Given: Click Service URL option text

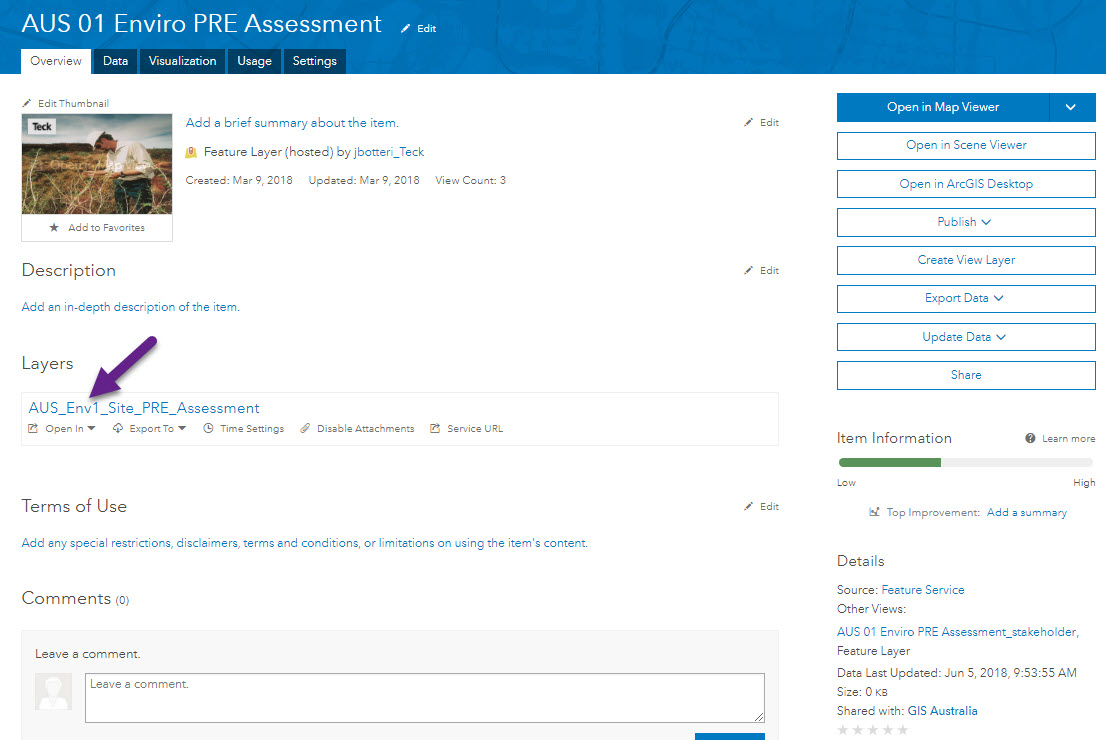Looking at the screenshot, I should point(475,428).
